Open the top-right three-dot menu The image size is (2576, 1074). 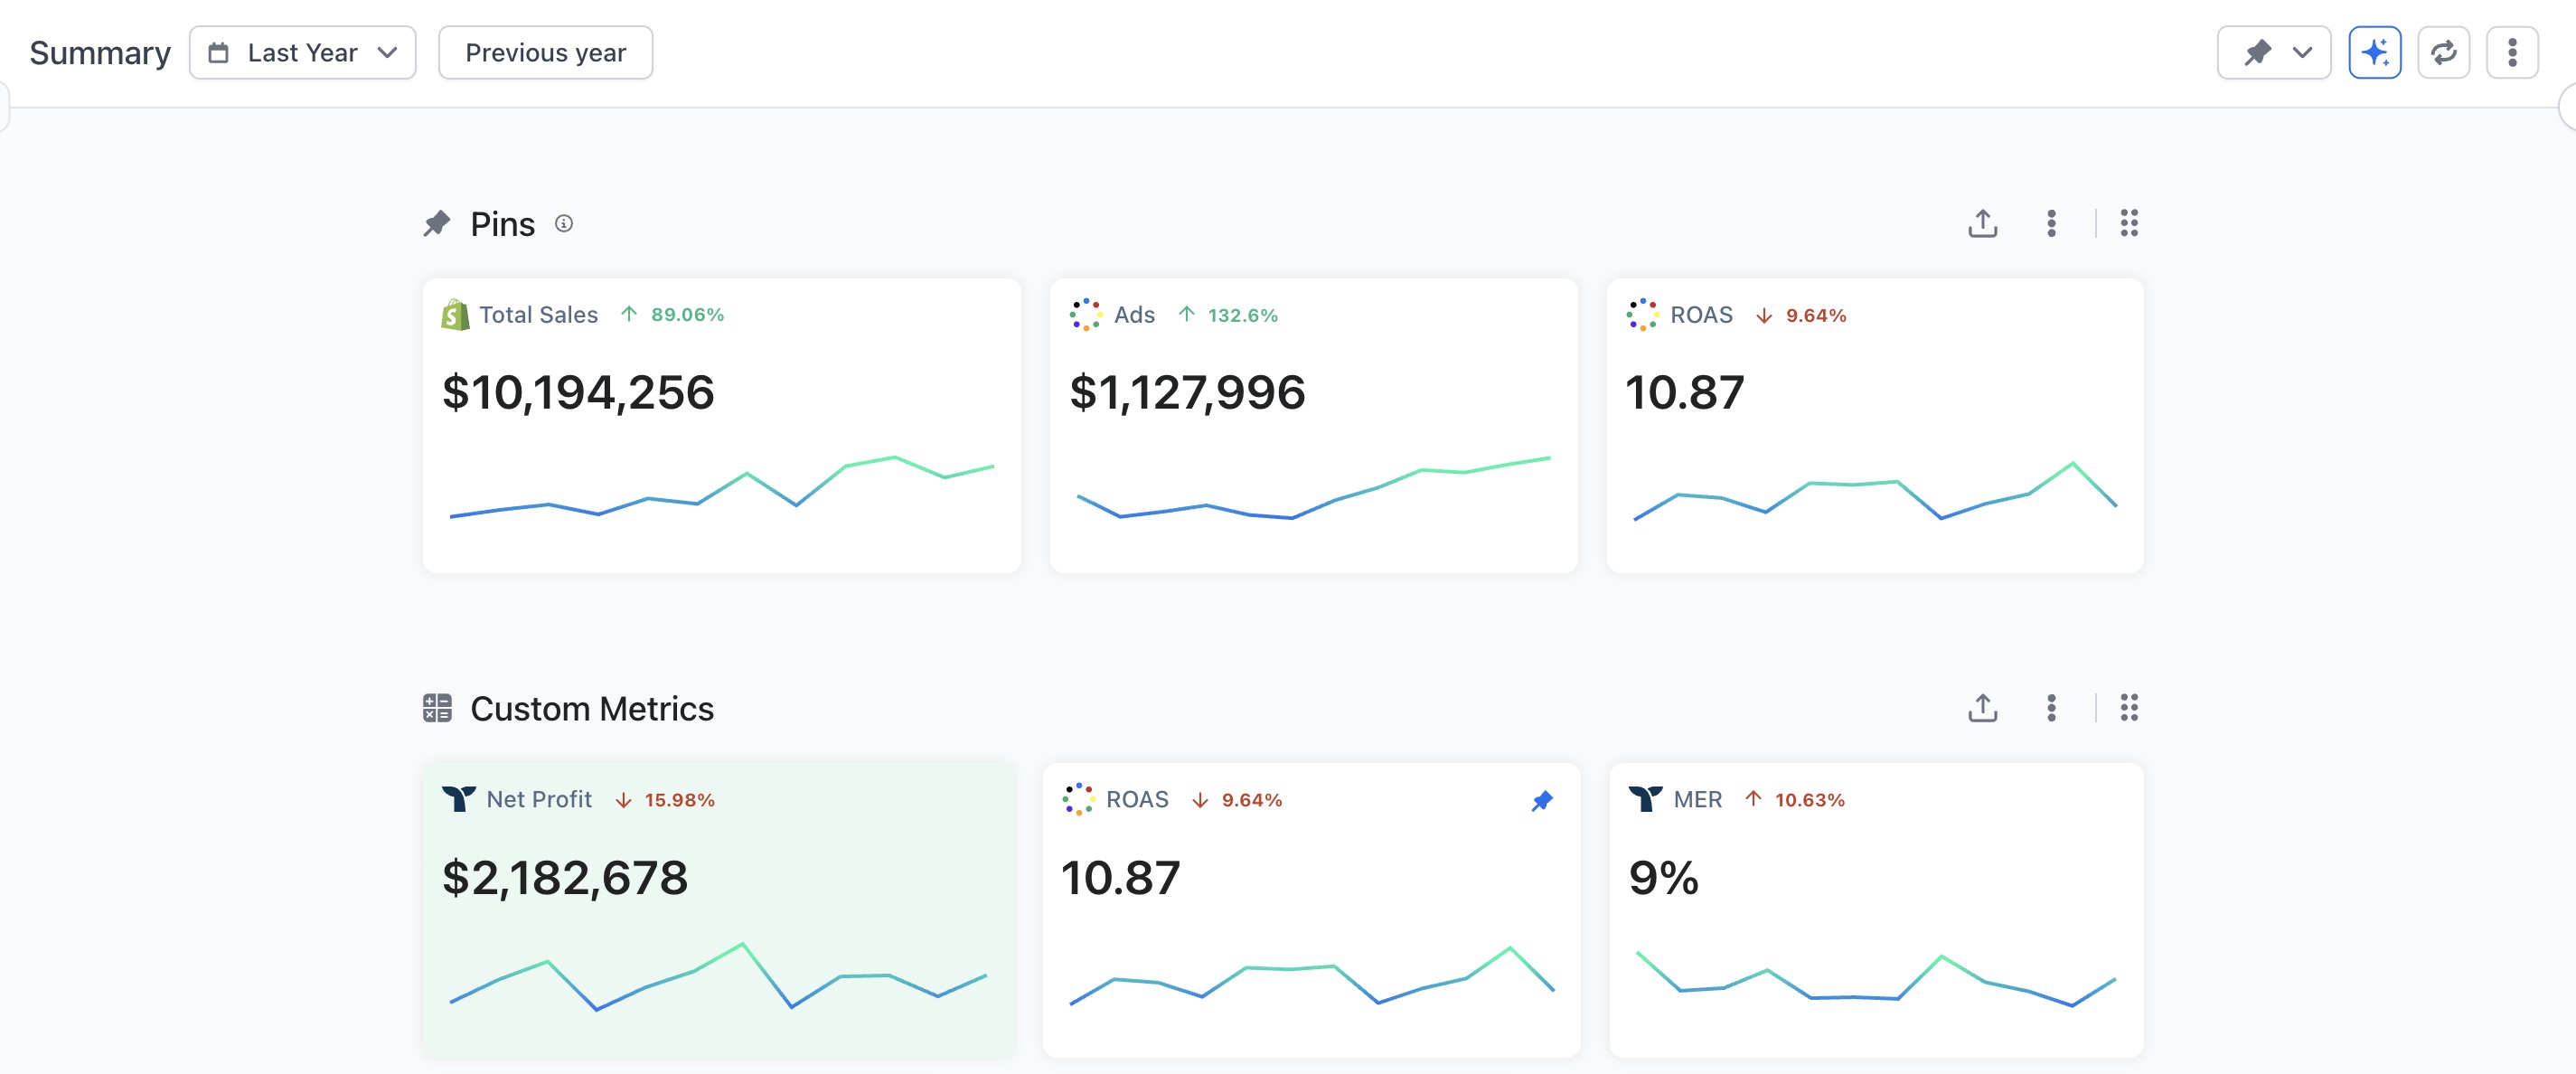tap(2512, 53)
